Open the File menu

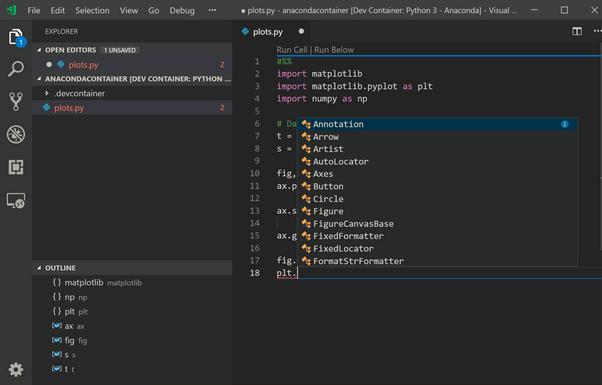(x=33, y=10)
